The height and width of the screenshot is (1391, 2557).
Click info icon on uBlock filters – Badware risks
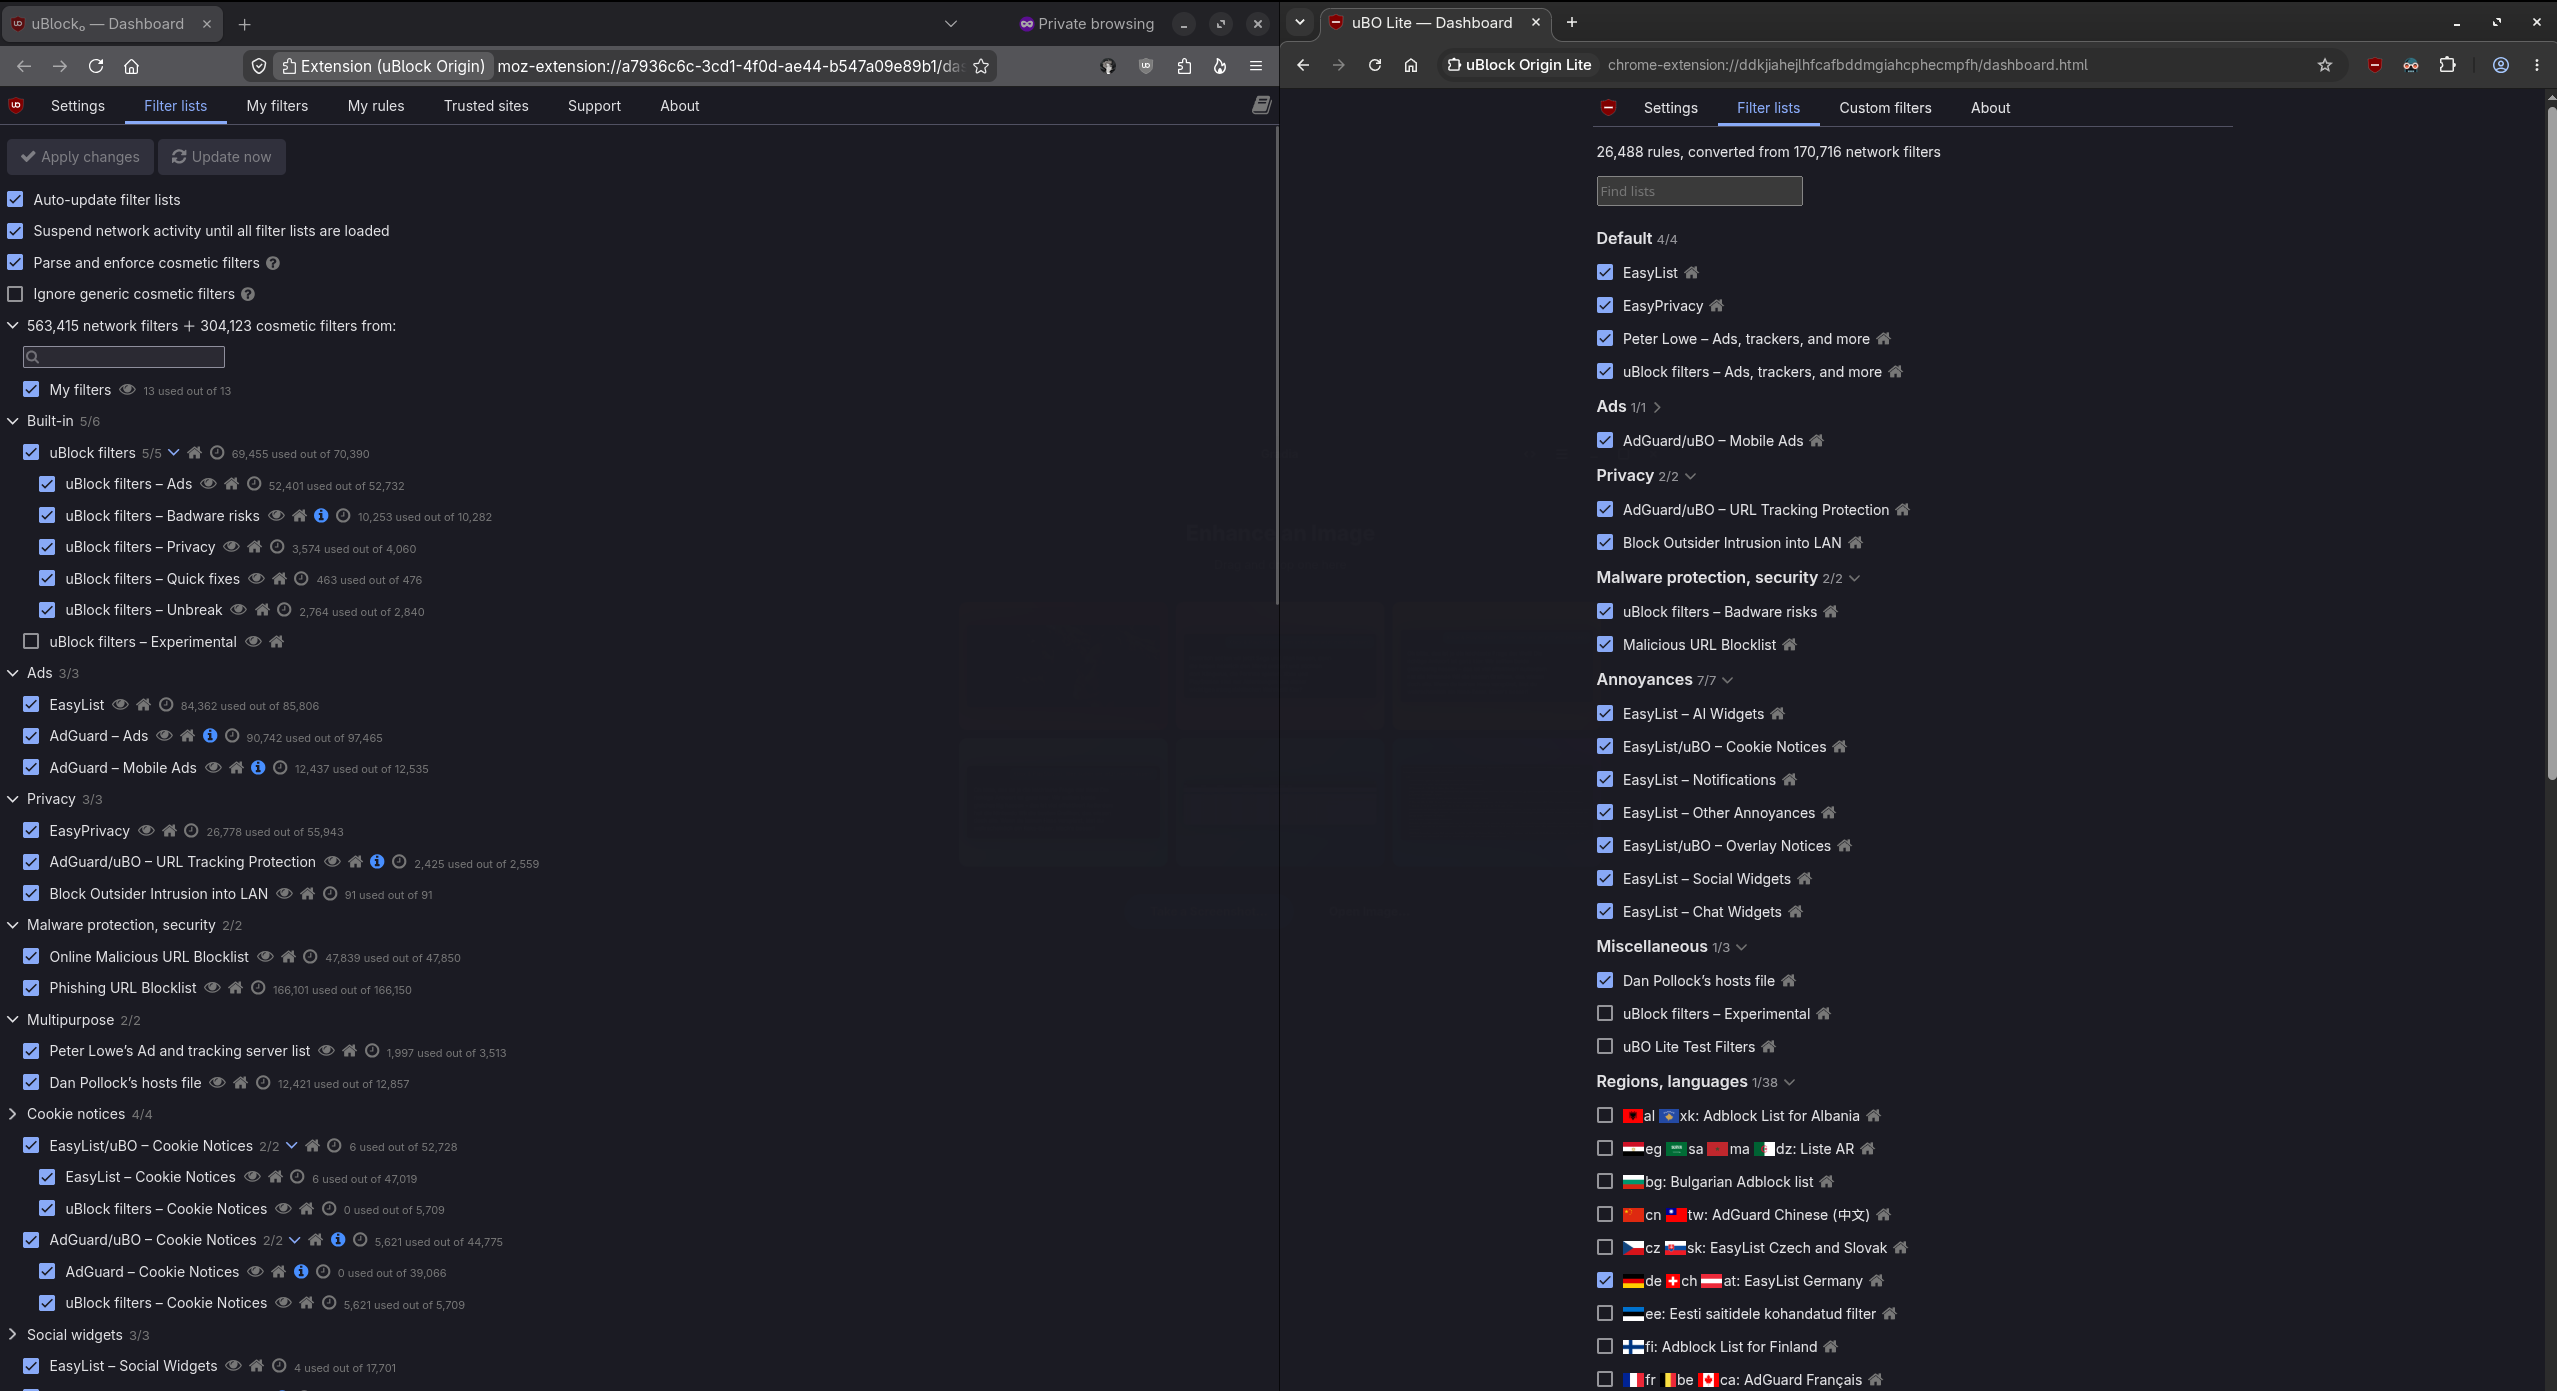click(x=321, y=516)
